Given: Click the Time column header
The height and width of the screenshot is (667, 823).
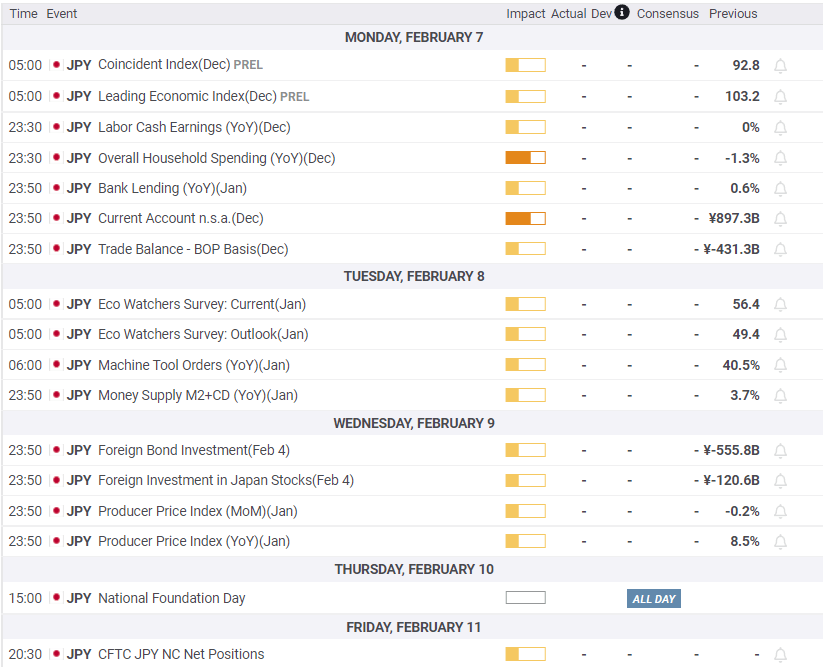Looking at the screenshot, I should click(x=23, y=14).
